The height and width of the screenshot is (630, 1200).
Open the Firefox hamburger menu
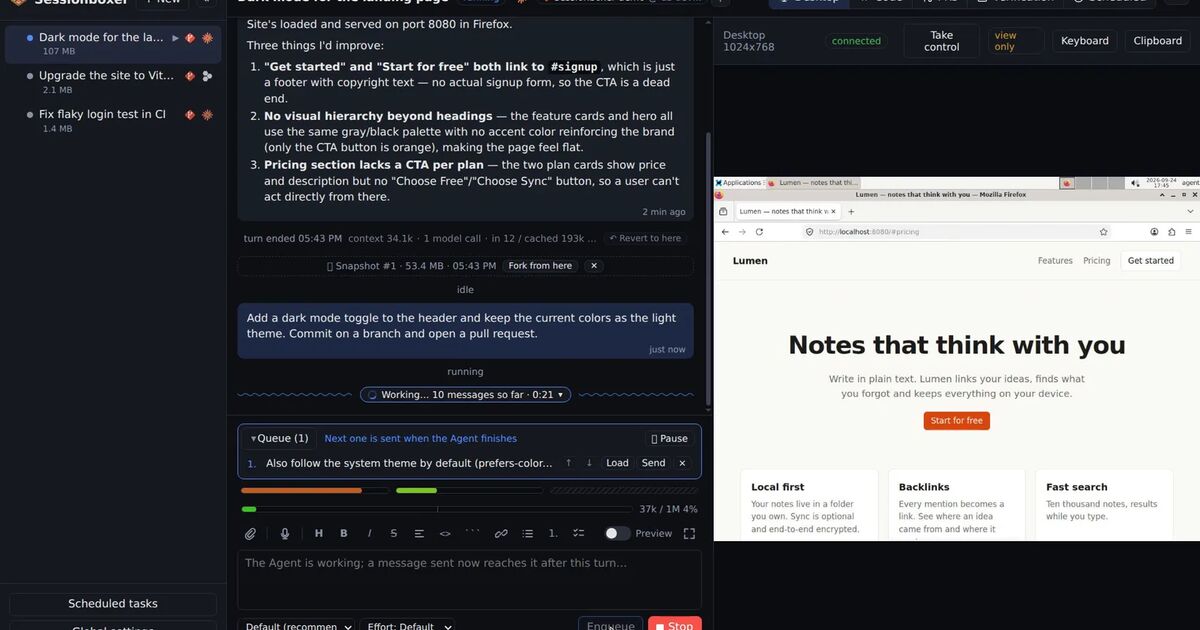pyautogui.click(x=1189, y=231)
